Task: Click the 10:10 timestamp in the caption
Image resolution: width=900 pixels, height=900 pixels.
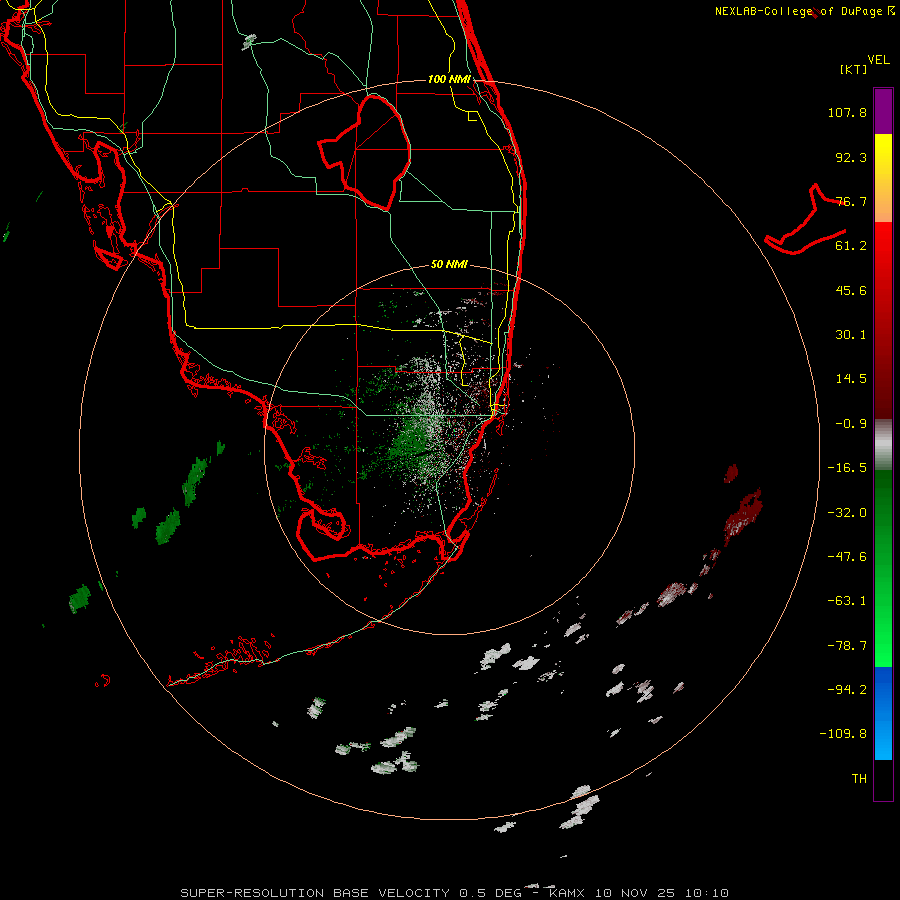Action: 709,893
